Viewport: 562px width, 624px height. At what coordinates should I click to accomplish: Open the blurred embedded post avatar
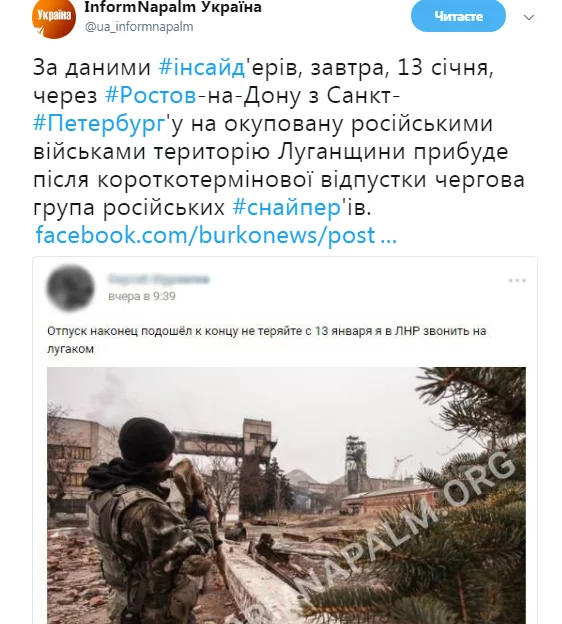pyautogui.click(x=70, y=287)
